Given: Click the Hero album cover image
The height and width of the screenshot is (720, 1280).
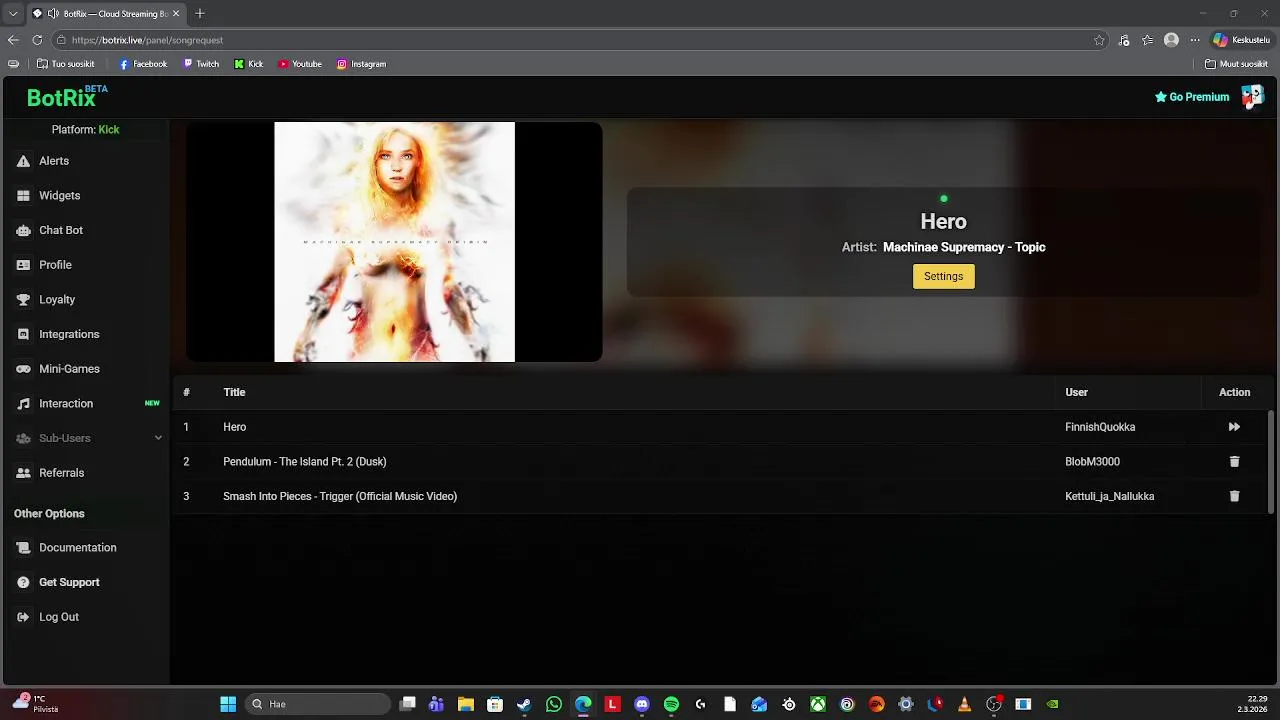Looking at the screenshot, I should [394, 242].
